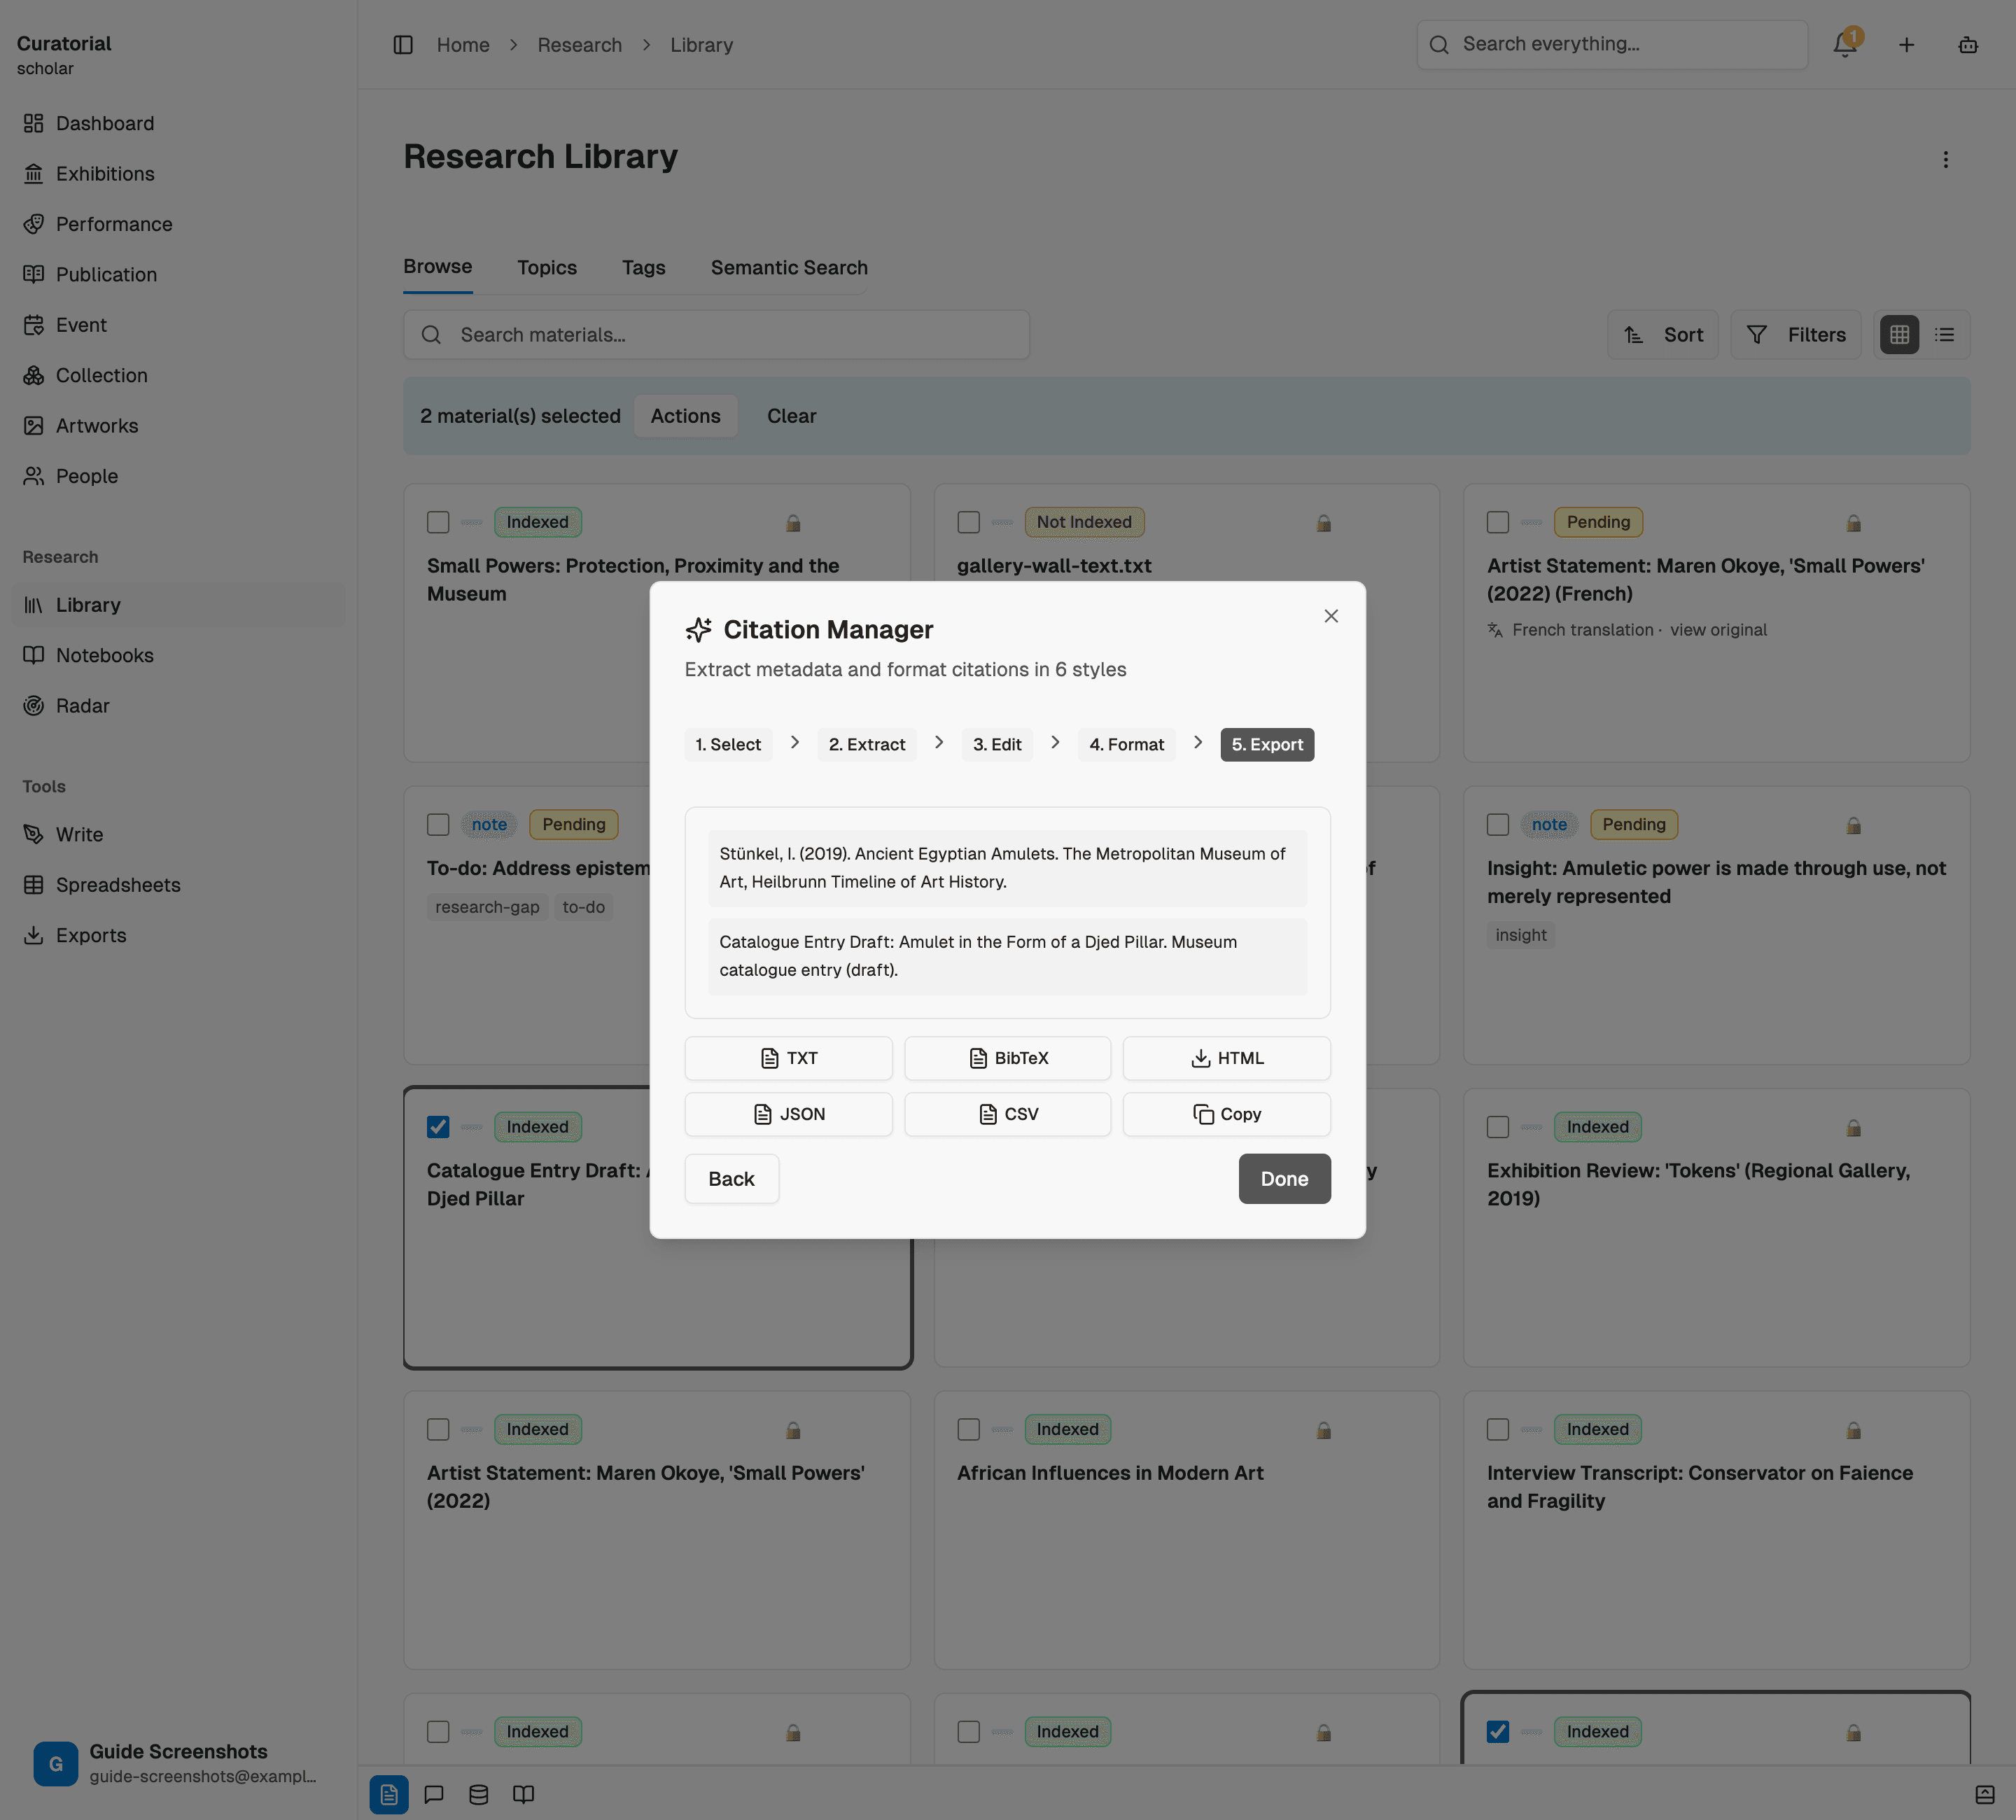Open the notifications bell

(1845, 45)
